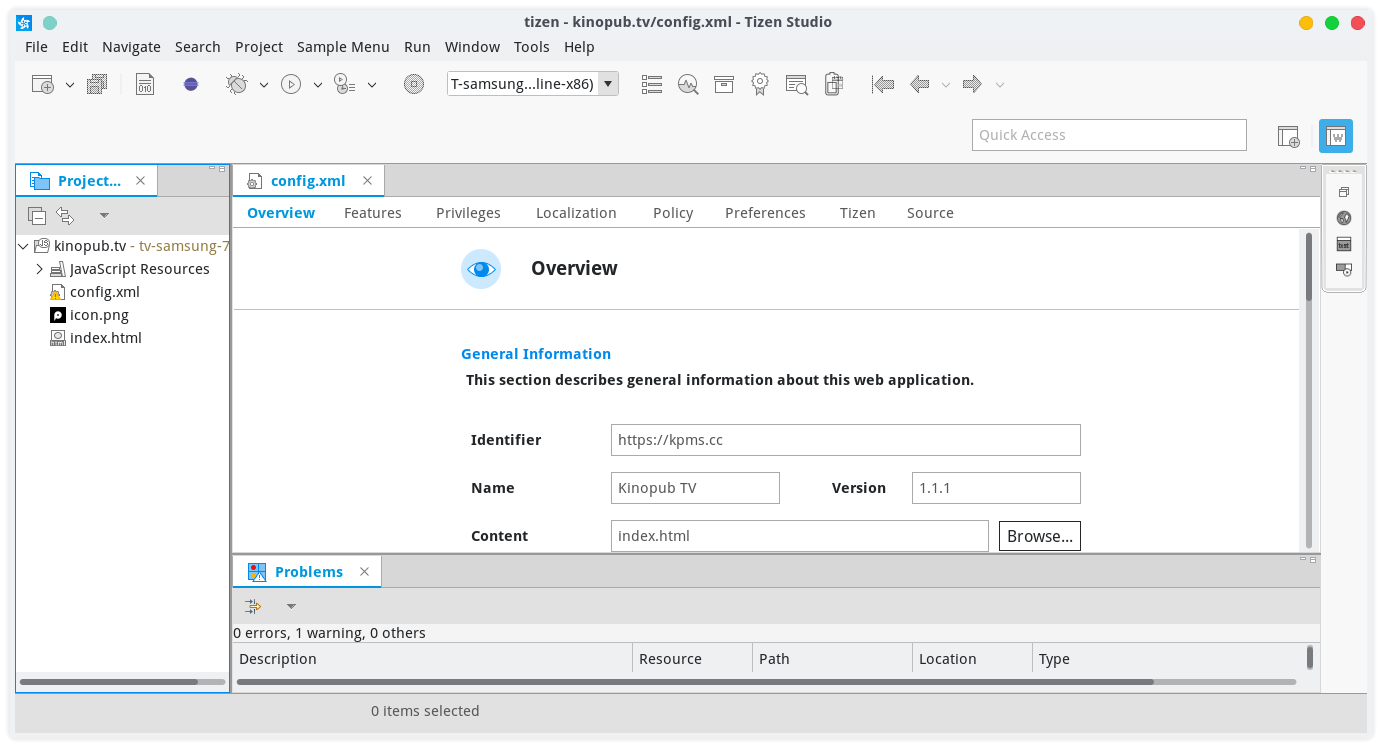This screenshot has width=1382, height=748.
Task: Click the 'text' window icon in right trim
Action: click(1344, 244)
